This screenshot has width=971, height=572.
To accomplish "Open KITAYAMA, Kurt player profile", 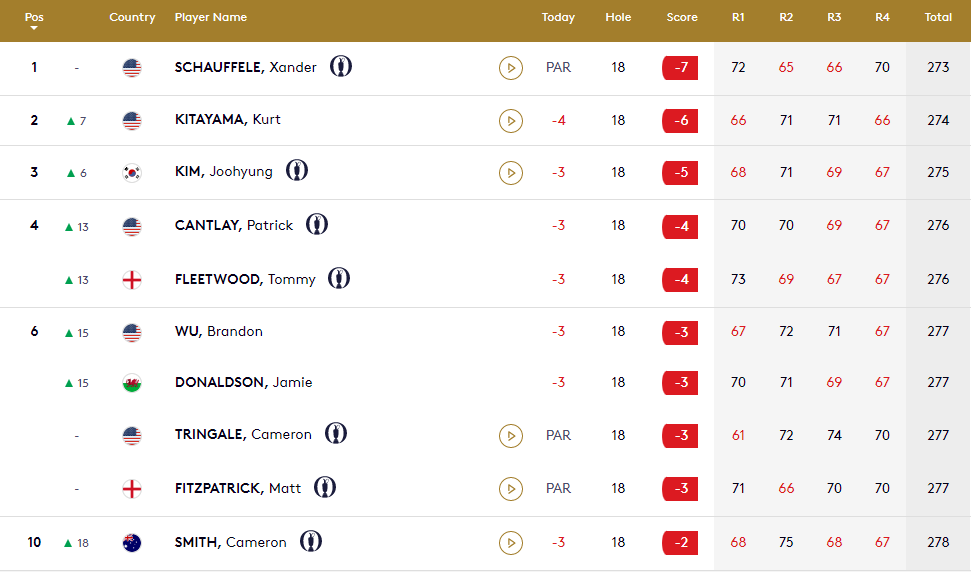I will pos(227,120).
